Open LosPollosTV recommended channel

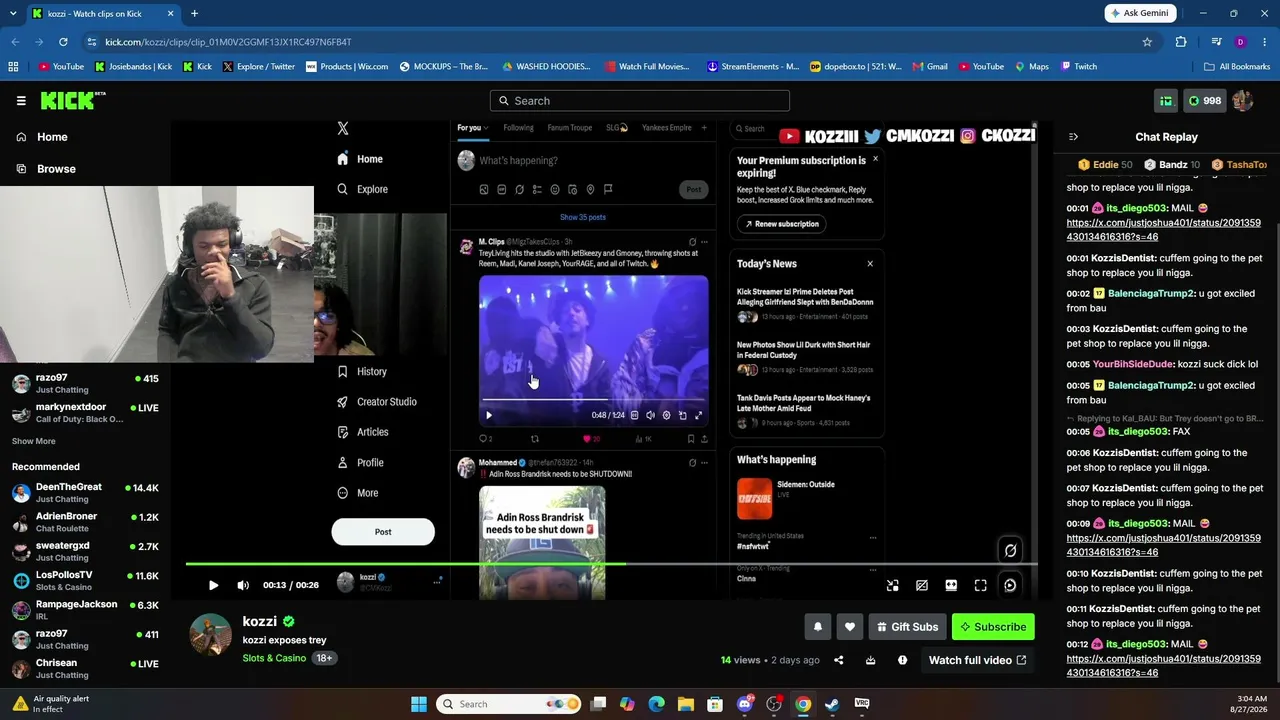click(85, 581)
